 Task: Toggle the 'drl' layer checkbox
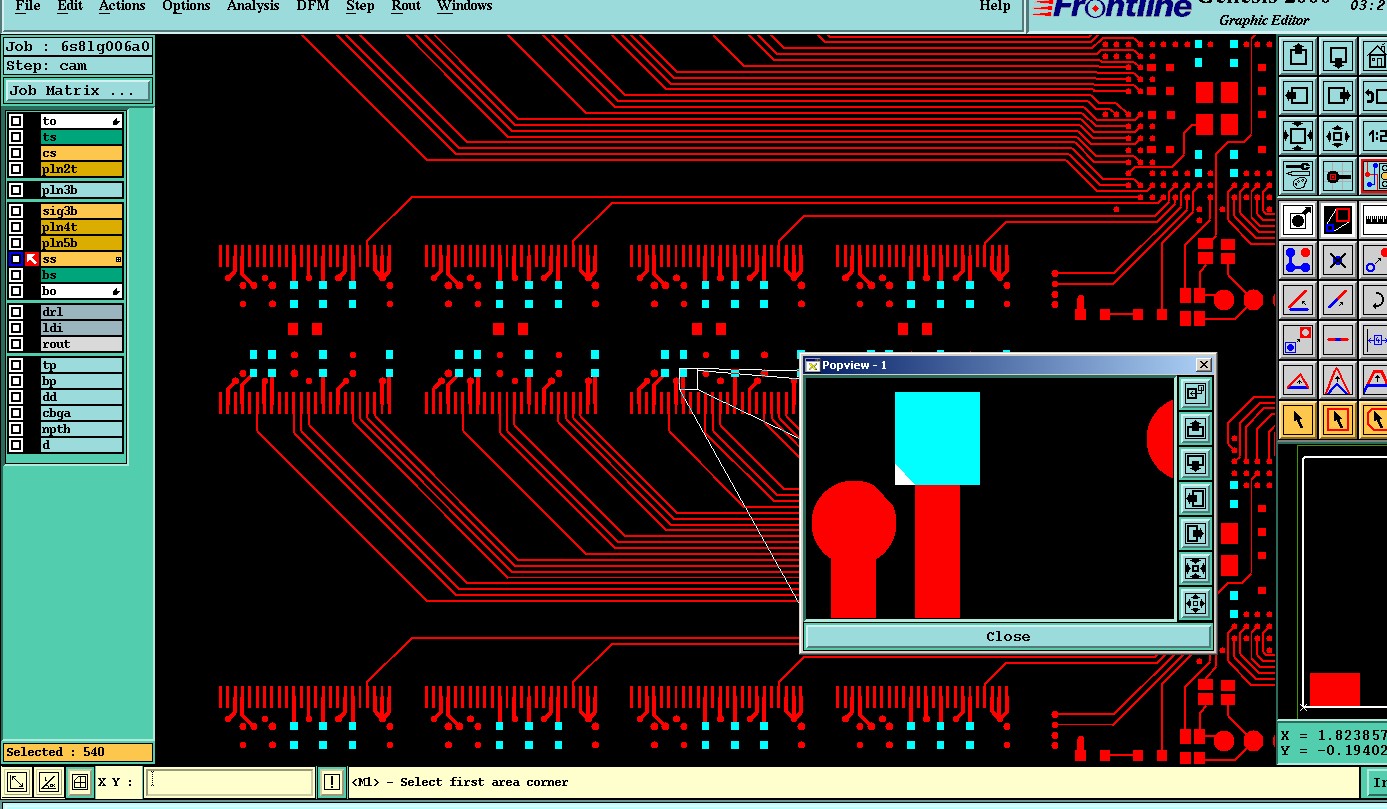[16, 312]
